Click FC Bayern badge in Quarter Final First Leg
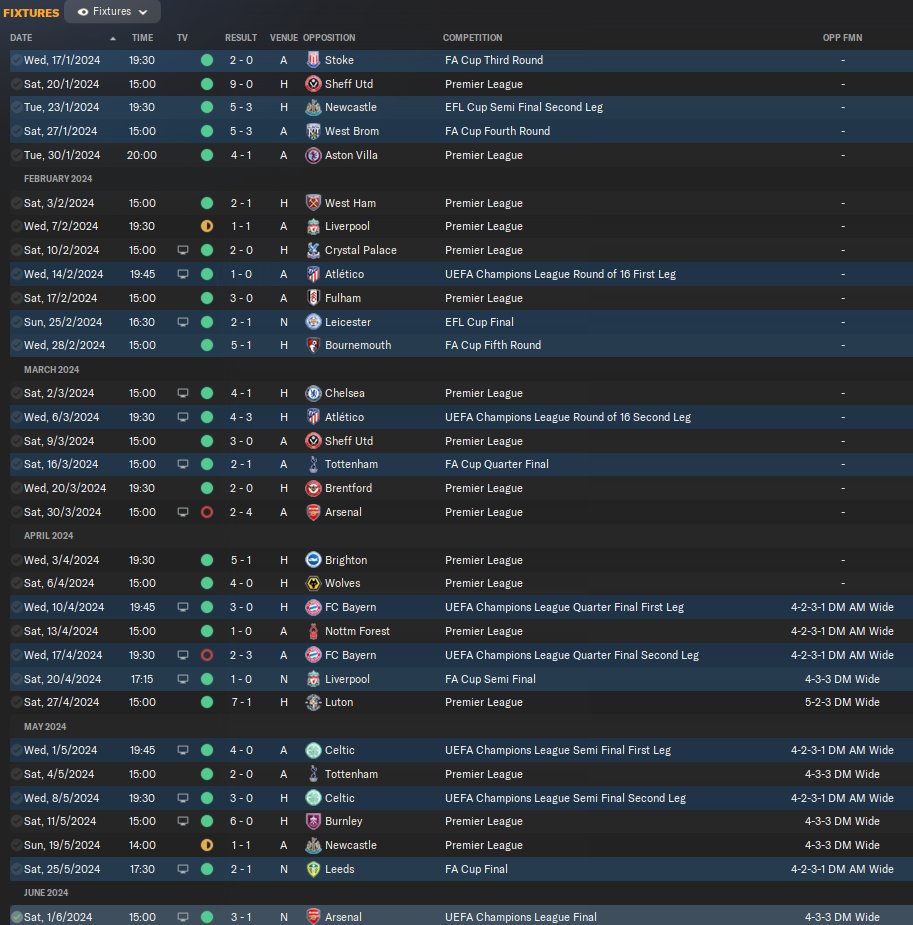Screen dimensions: 913x925 [313, 607]
